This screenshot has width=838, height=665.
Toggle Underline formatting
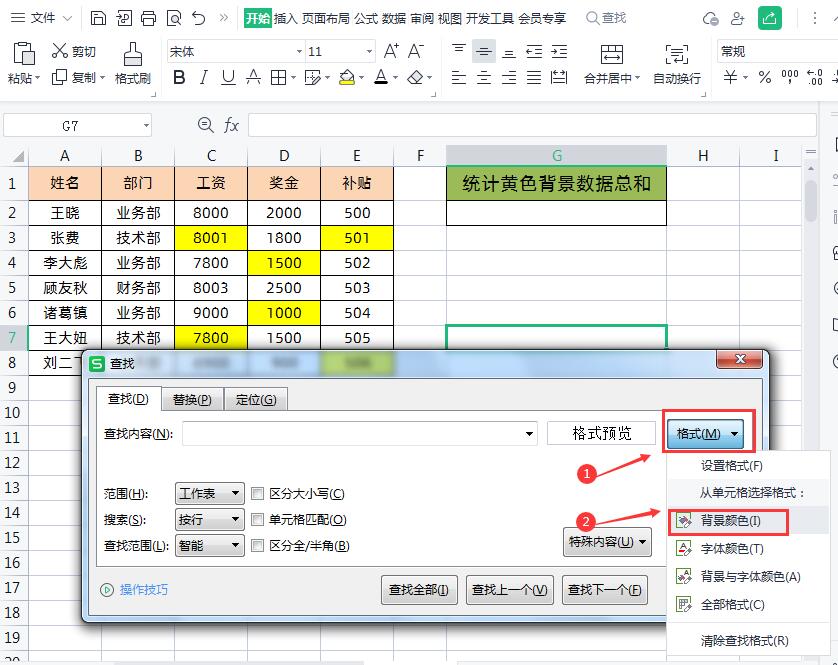pos(228,78)
